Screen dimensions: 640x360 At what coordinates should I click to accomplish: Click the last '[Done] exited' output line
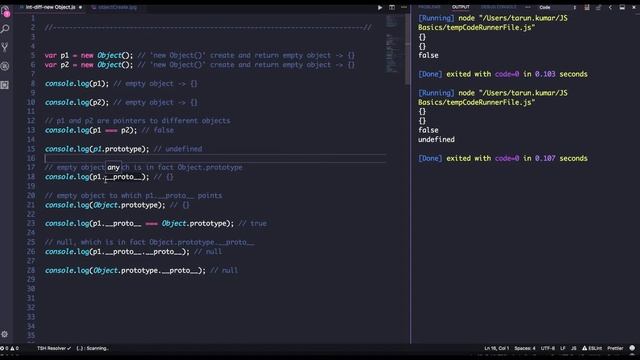click(503, 158)
